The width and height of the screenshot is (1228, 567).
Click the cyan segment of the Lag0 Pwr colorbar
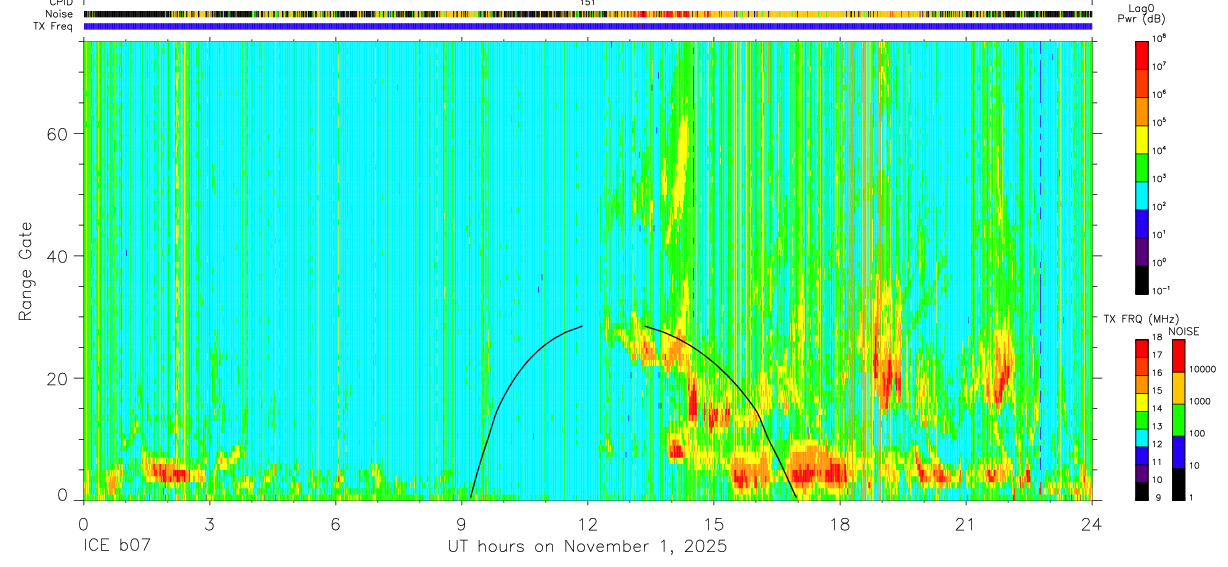tap(1142, 194)
